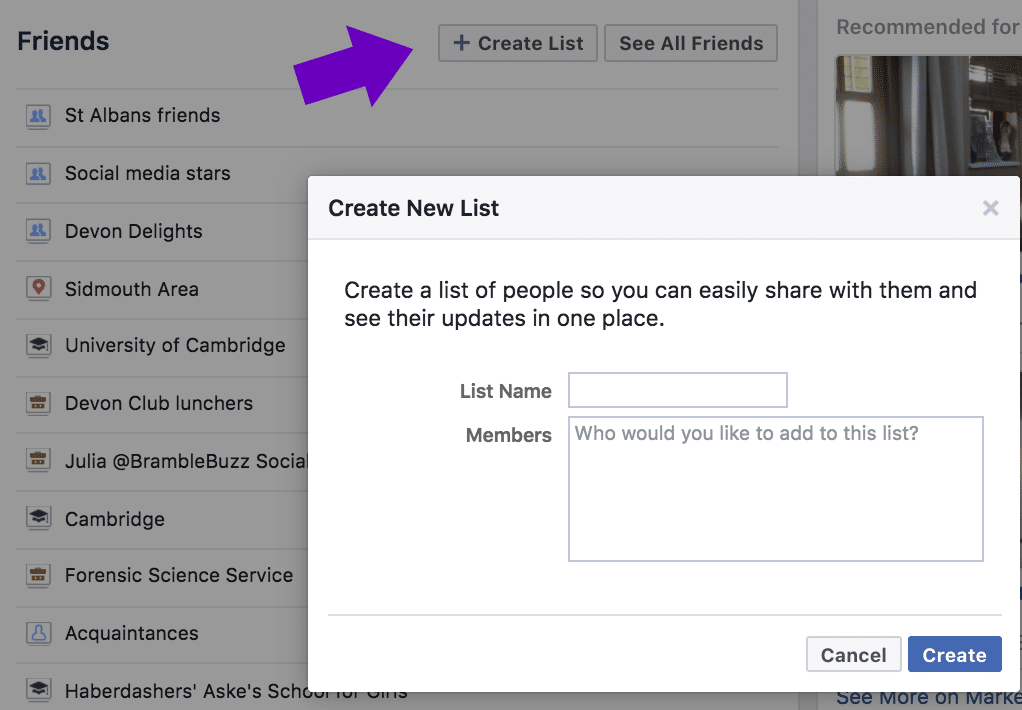Click the University of Cambridge graduation cap icon
1022x710 pixels.
[x=38, y=345]
